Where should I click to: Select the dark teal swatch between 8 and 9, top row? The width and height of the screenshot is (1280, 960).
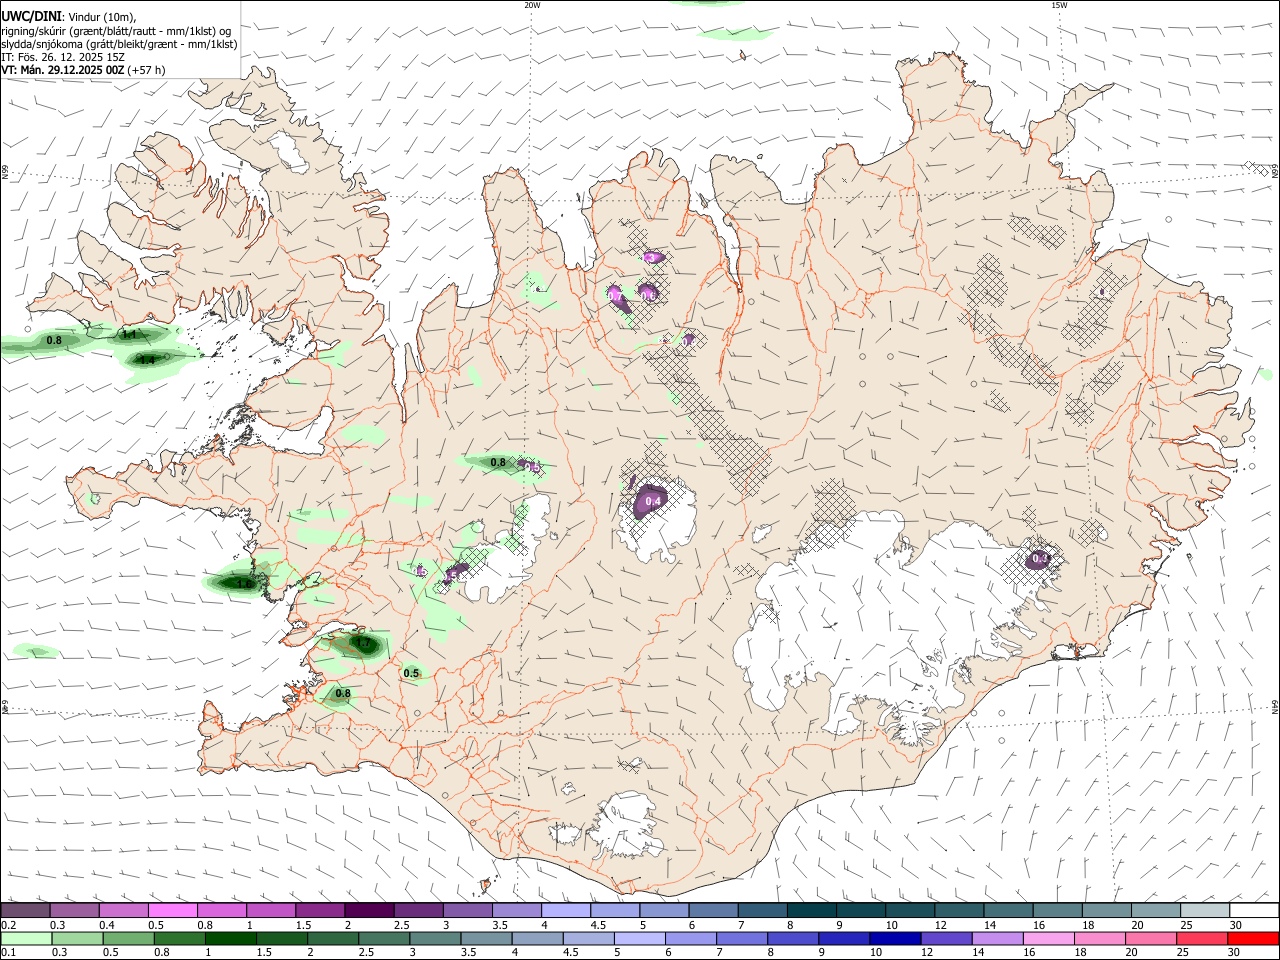coord(812,911)
